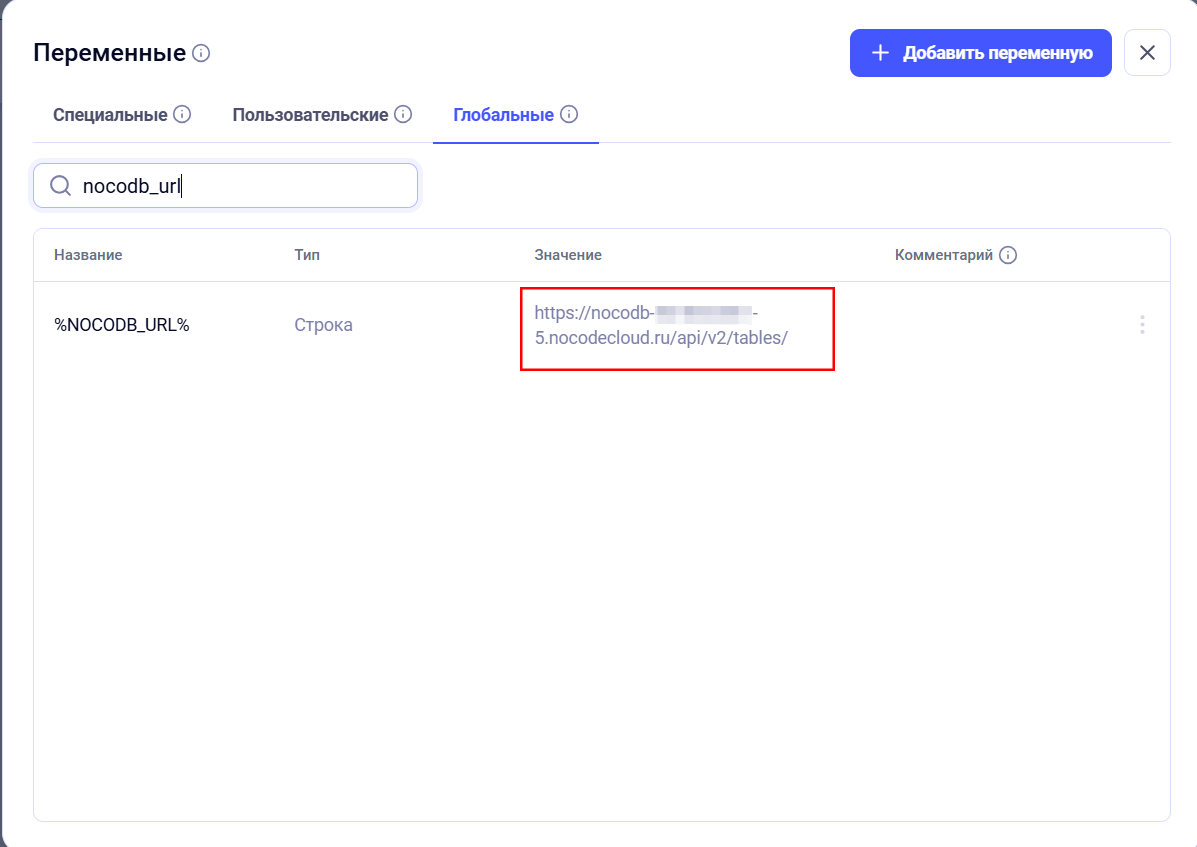Select the Глобальные tab
This screenshot has height=847, width=1197.
tap(503, 115)
